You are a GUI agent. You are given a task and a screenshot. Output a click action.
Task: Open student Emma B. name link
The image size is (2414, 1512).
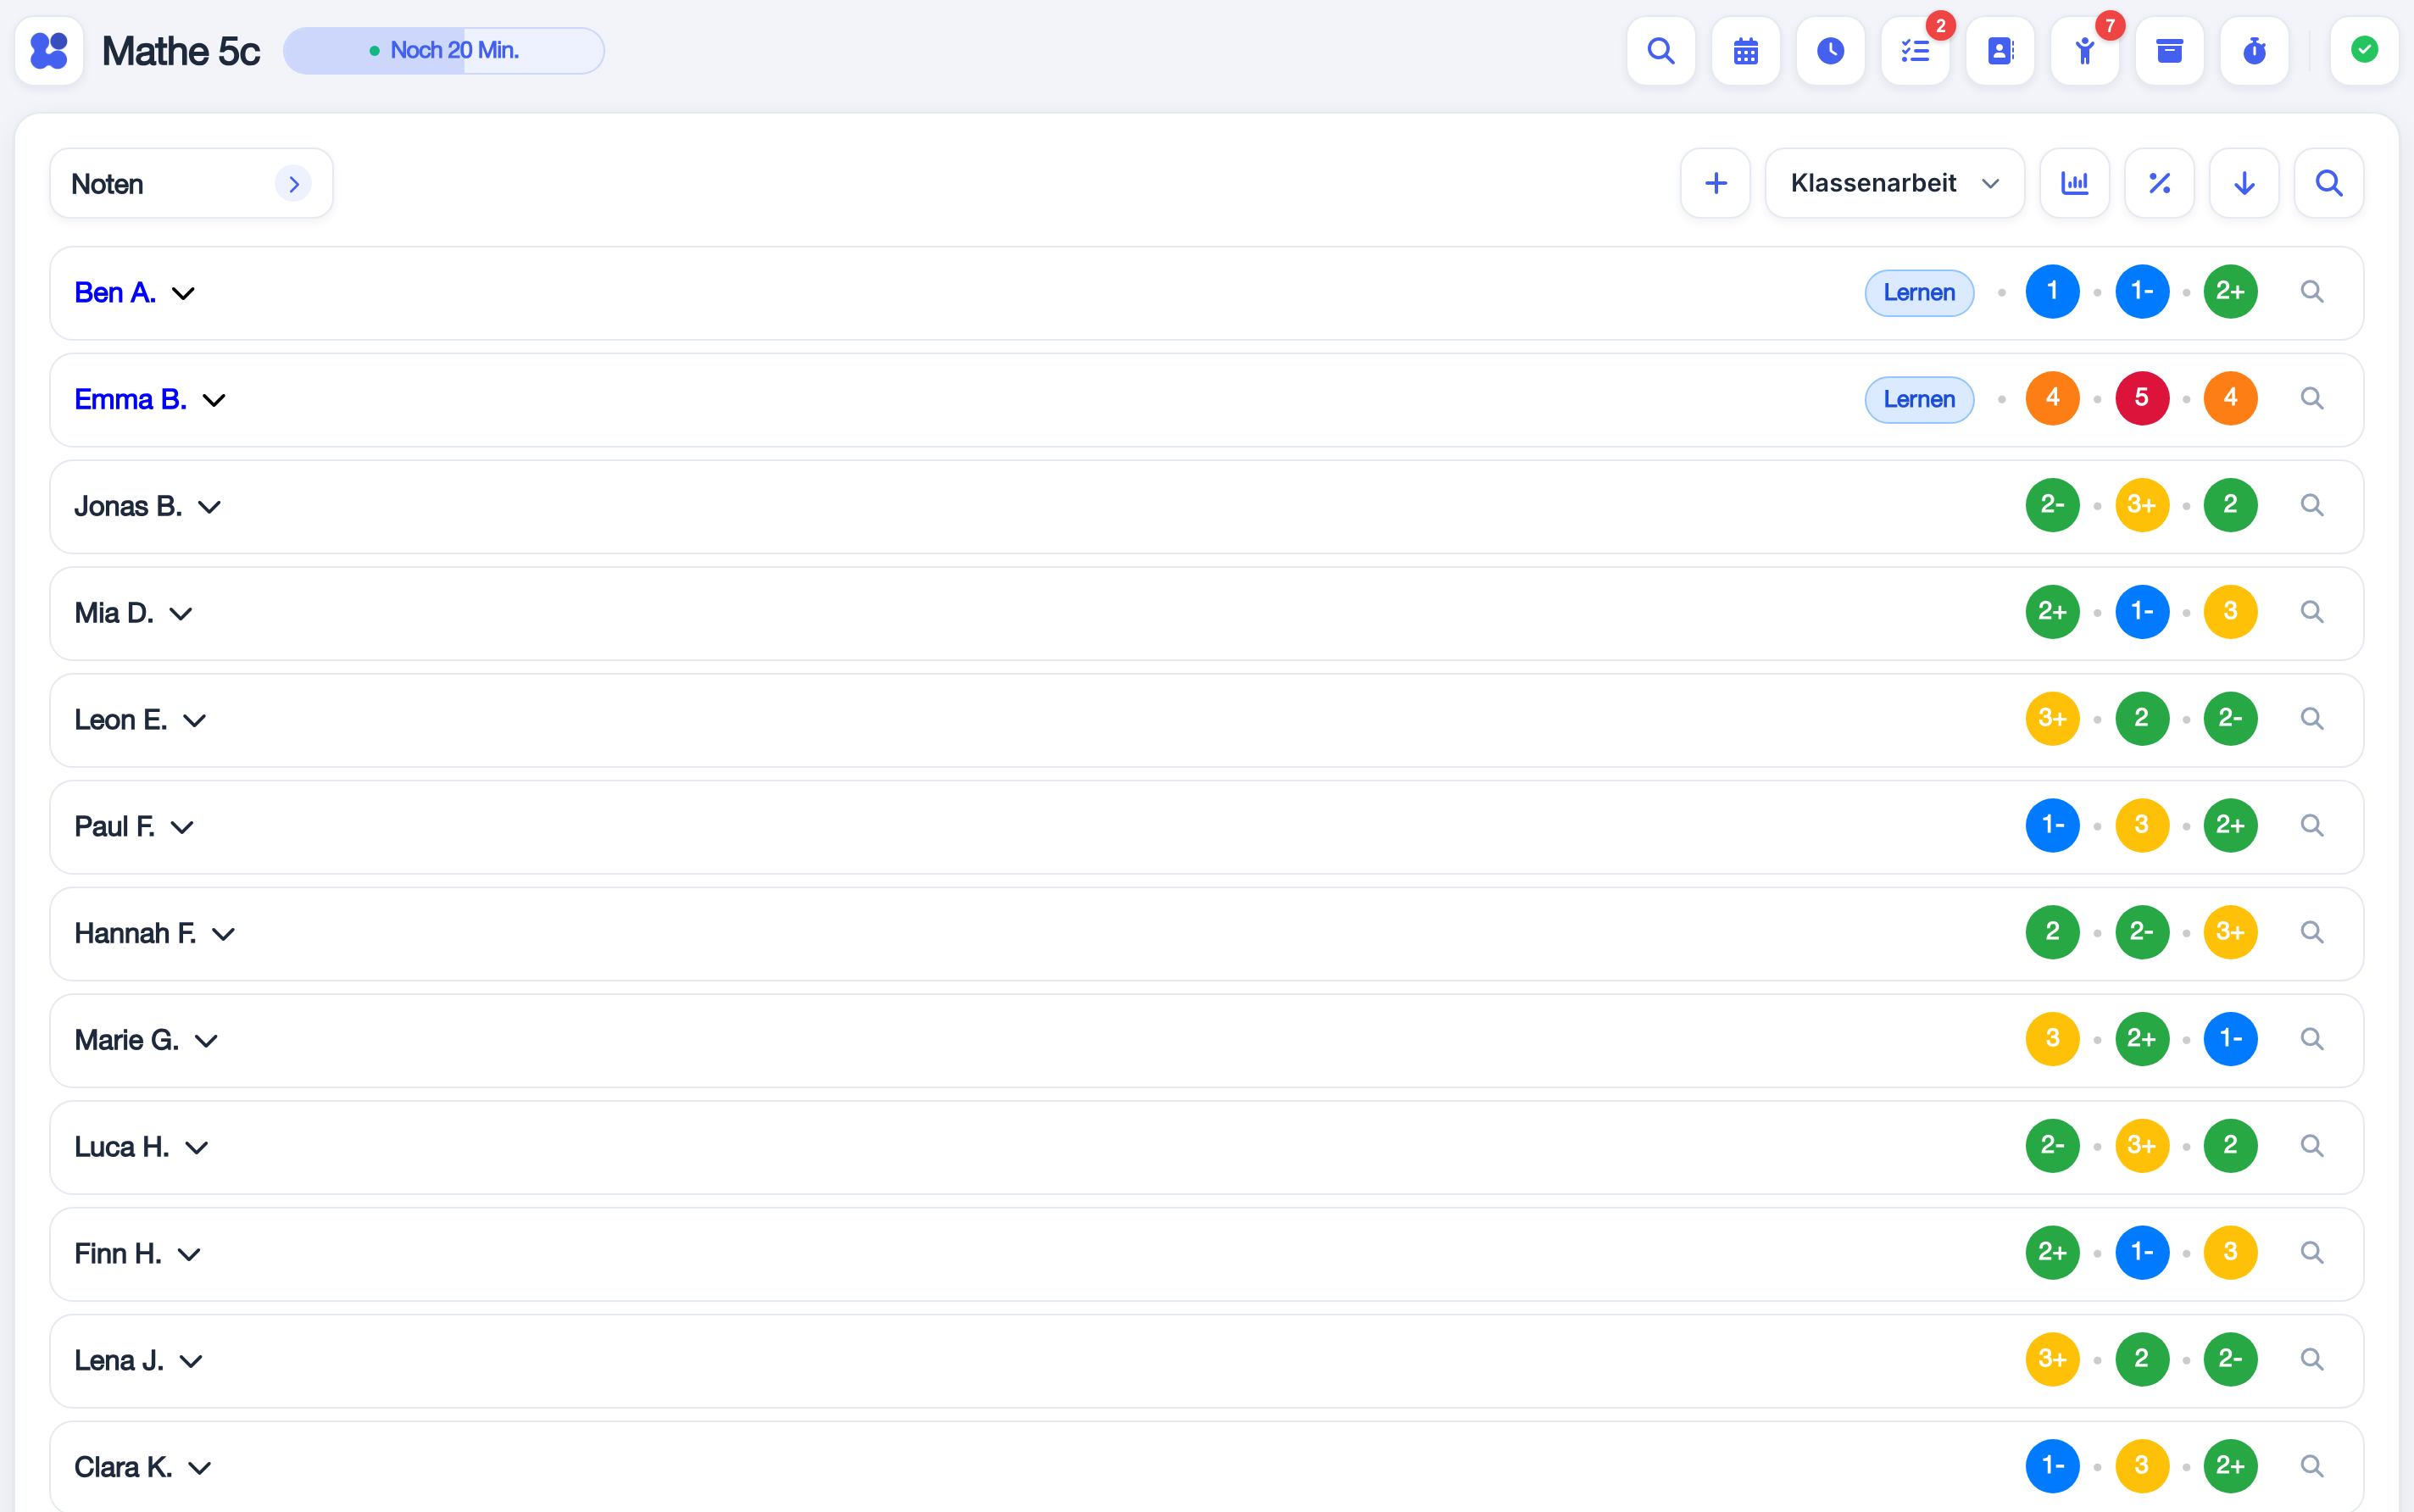(131, 399)
